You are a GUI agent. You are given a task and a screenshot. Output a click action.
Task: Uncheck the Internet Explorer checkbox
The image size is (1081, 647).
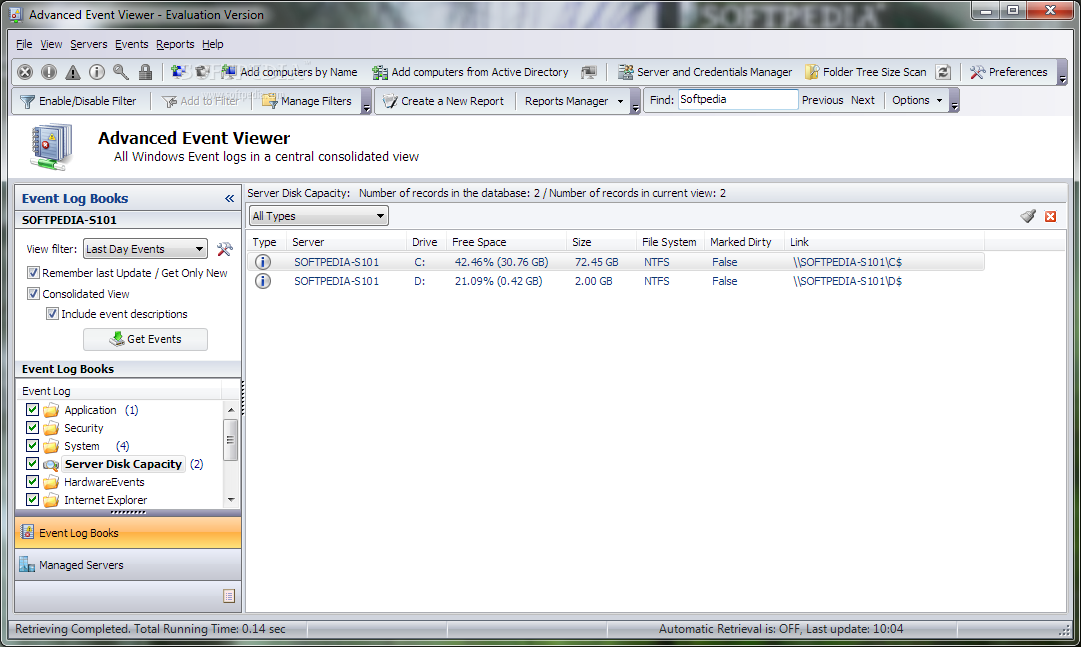[x=32, y=499]
